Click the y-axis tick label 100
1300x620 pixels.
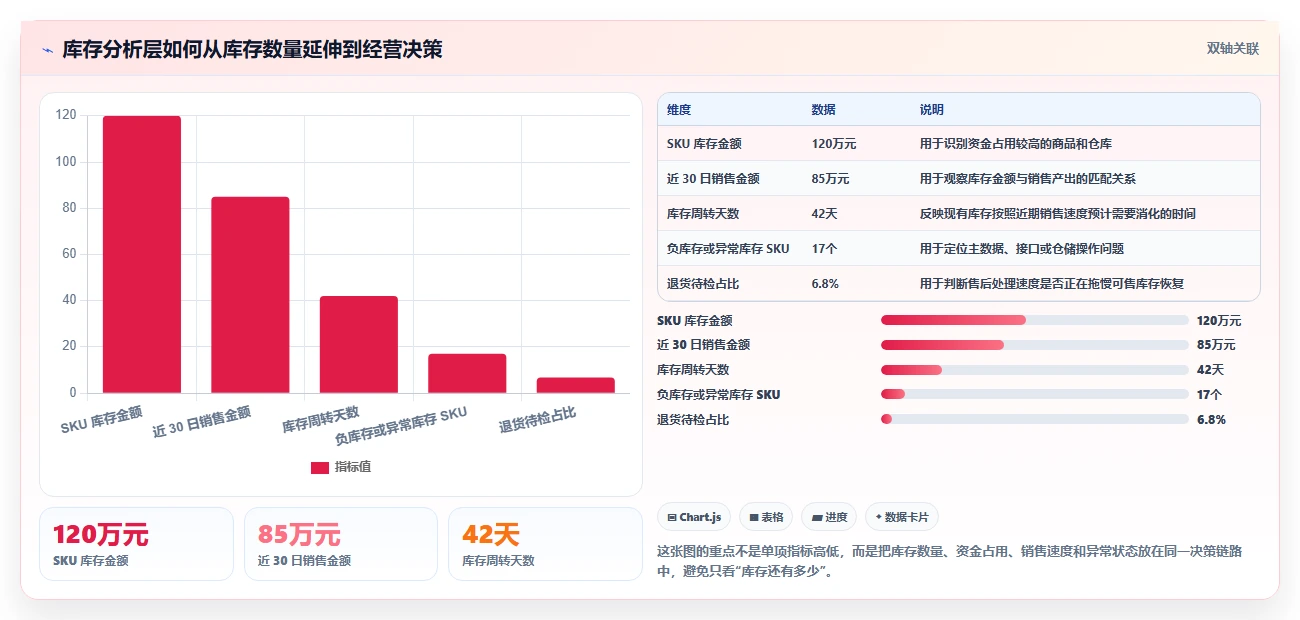66,162
